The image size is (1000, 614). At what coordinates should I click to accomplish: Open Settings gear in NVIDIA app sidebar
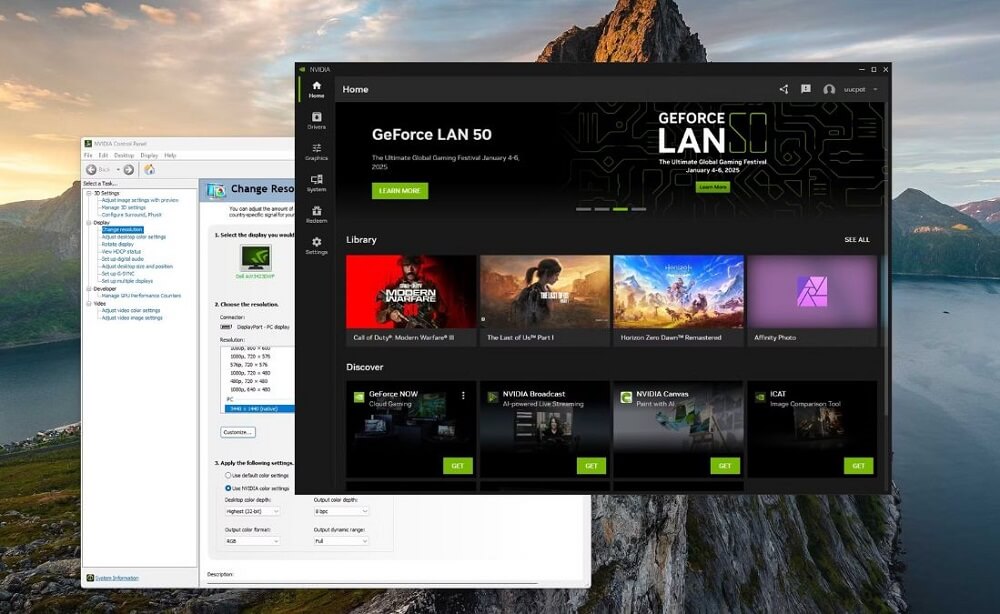click(316, 245)
